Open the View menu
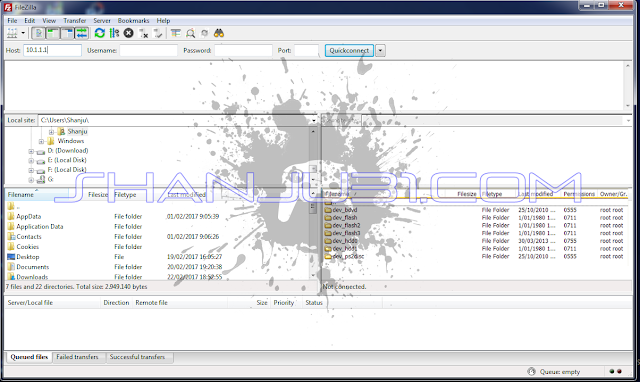Image resolution: width=640 pixels, height=382 pixels. pos(49,20)
